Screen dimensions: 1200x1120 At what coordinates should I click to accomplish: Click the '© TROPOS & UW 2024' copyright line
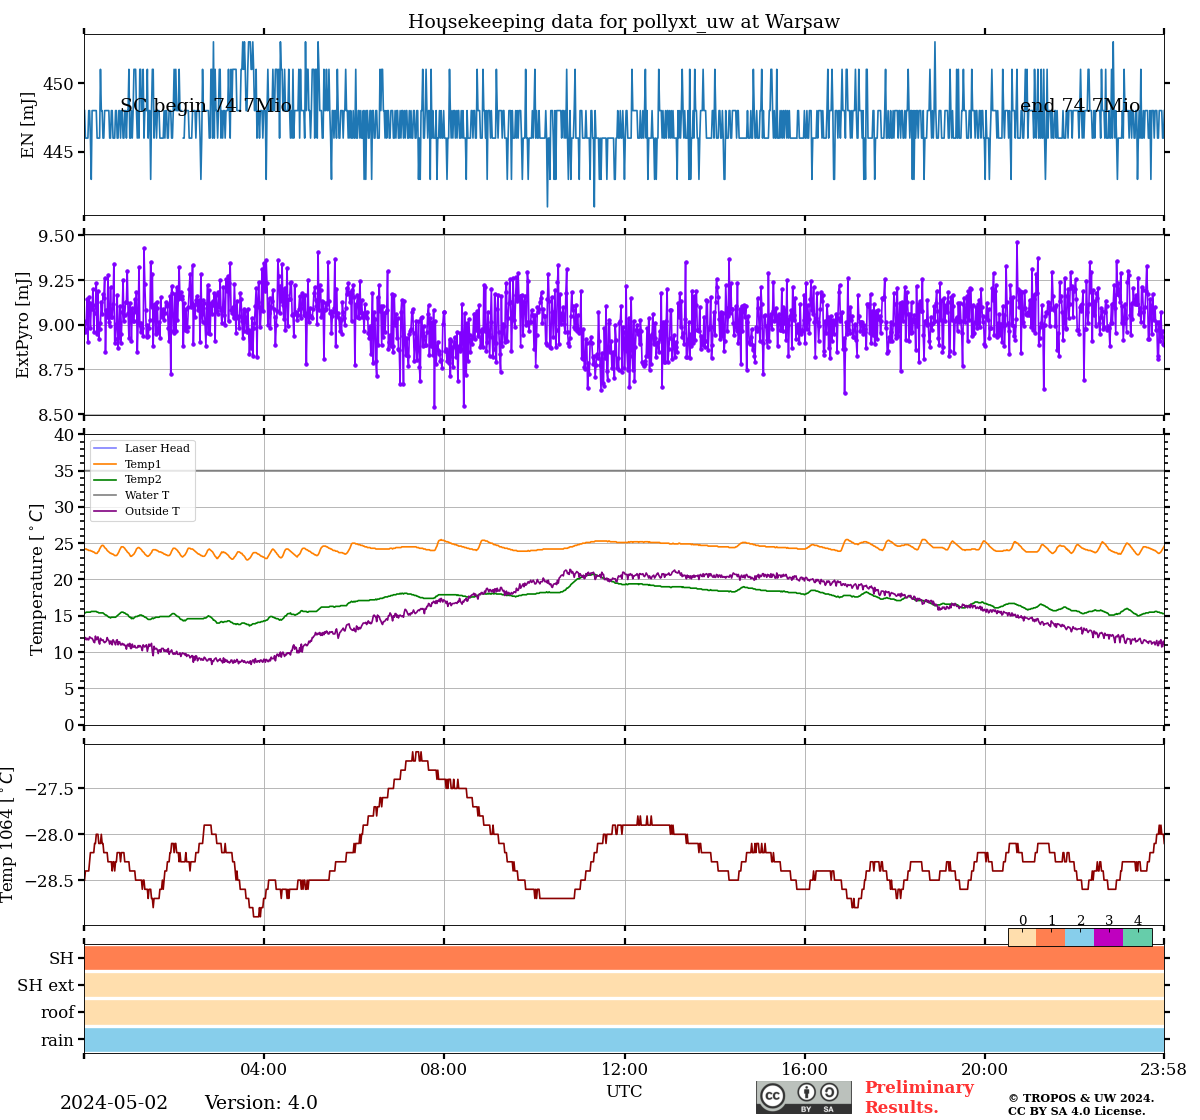click(x=1081, y=1098)
